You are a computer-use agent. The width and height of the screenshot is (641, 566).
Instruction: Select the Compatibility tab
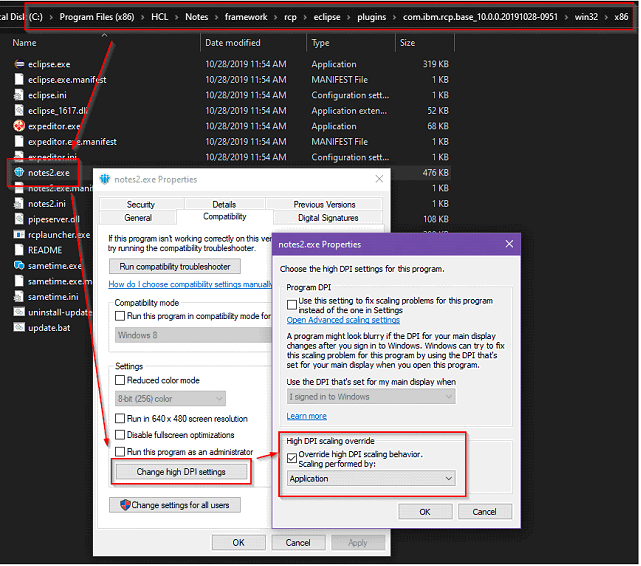(x=225, y=217)
